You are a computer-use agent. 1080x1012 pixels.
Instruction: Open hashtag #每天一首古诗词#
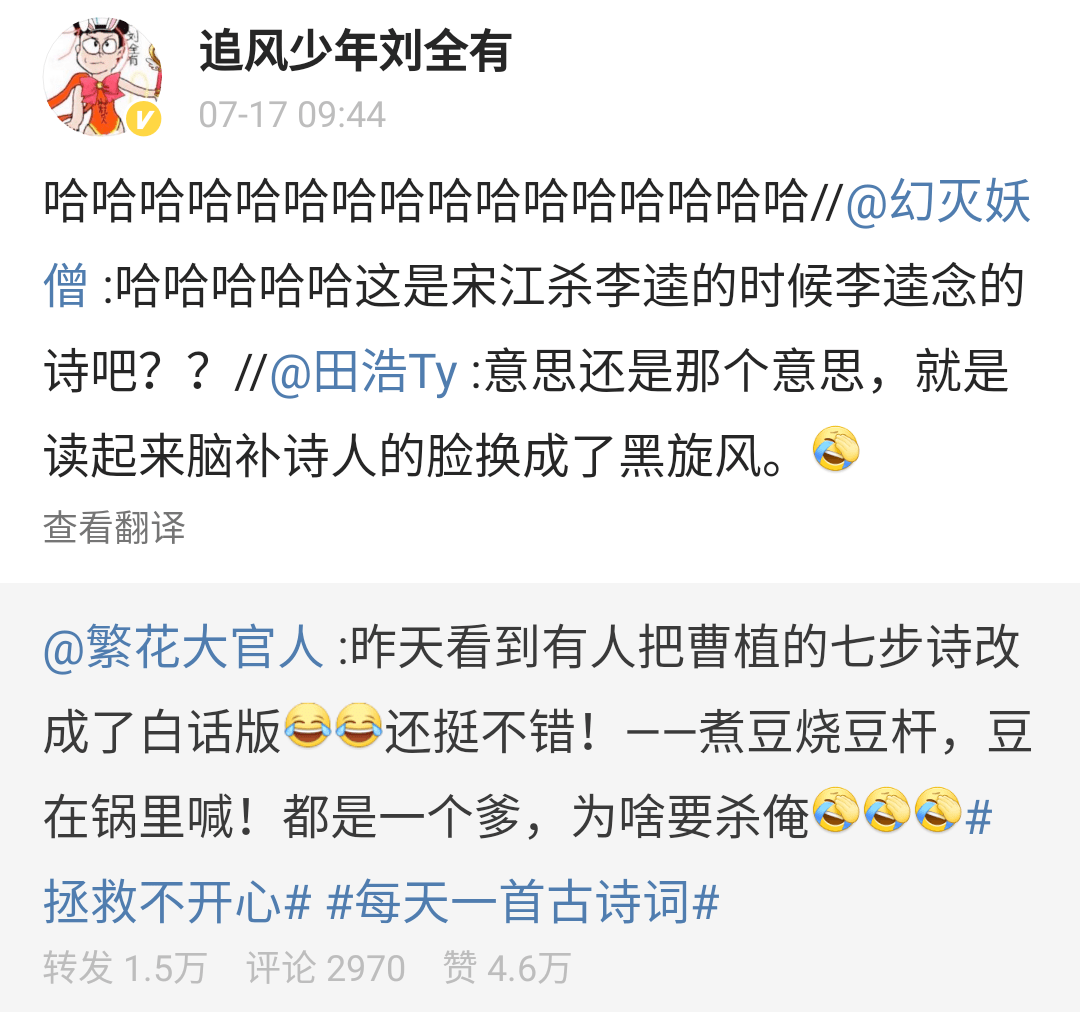pyautogui.click(x=523, y=902)
